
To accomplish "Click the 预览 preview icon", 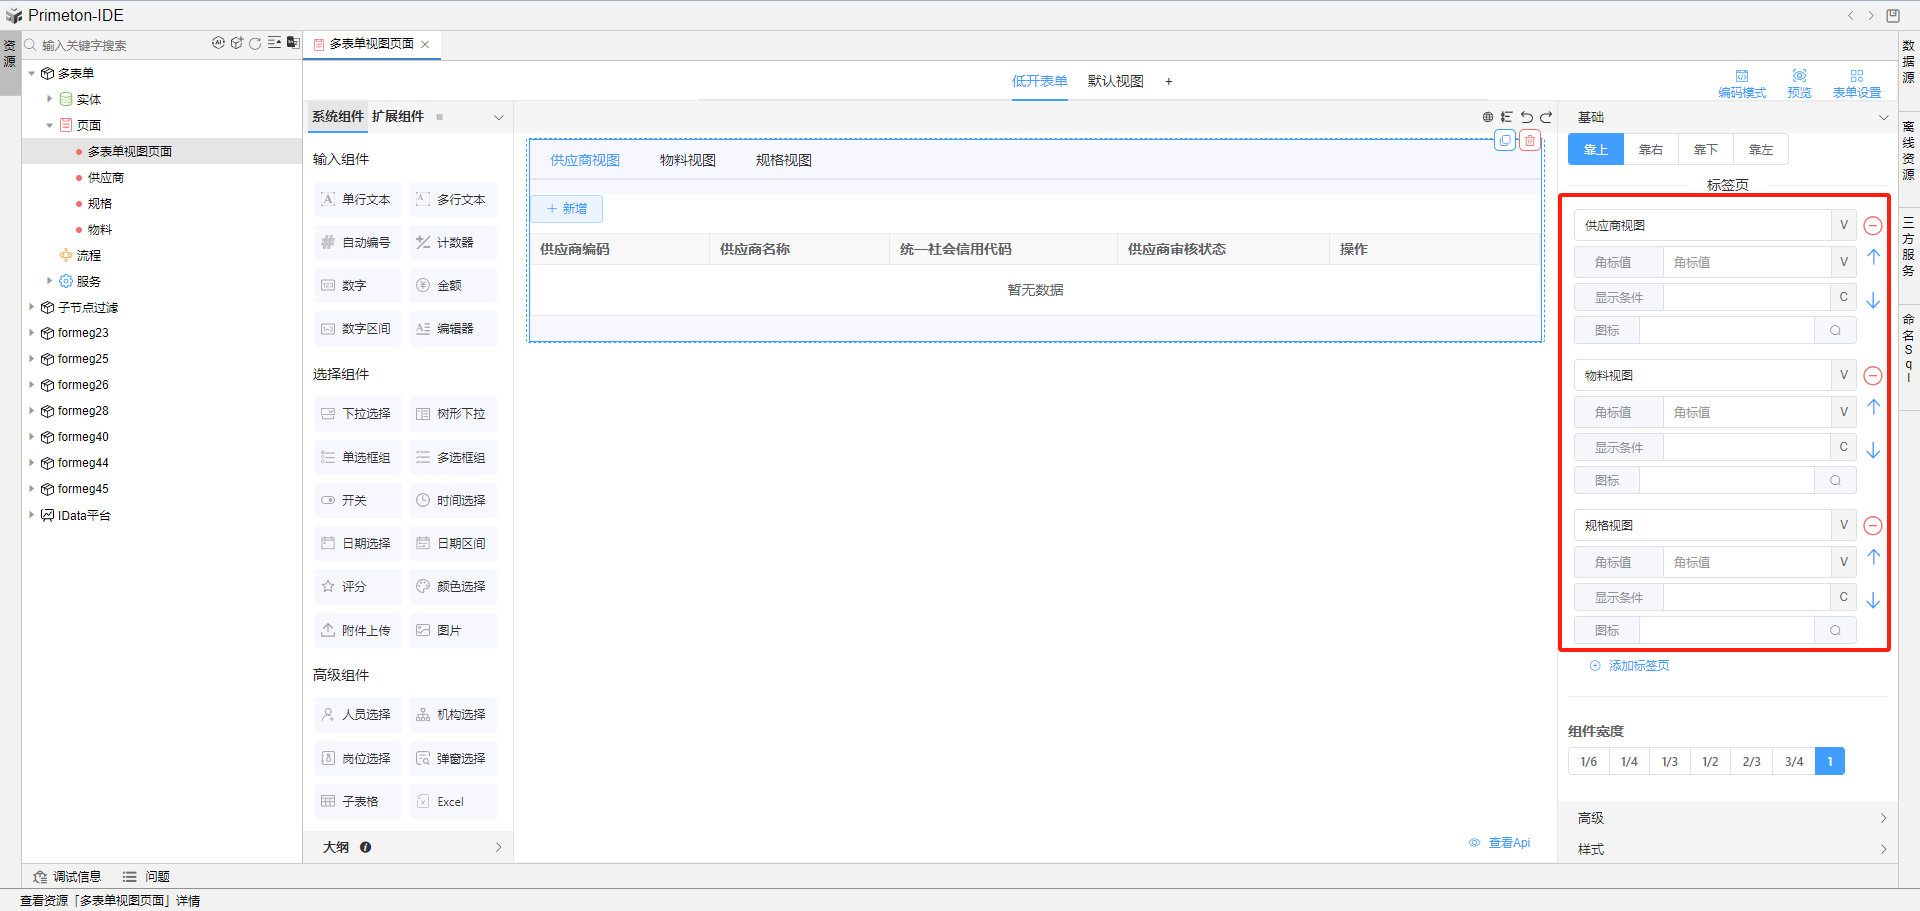I will (x=1799, y=83).
